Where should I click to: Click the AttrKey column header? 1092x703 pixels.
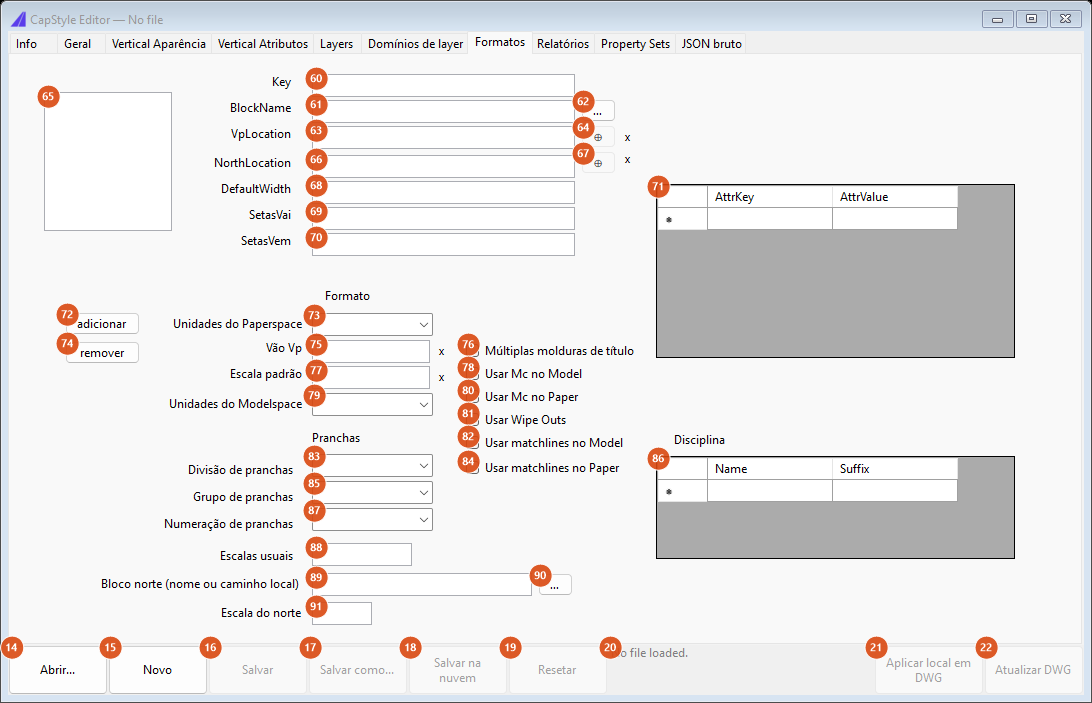pyautogui.click(x=770, y=197)
